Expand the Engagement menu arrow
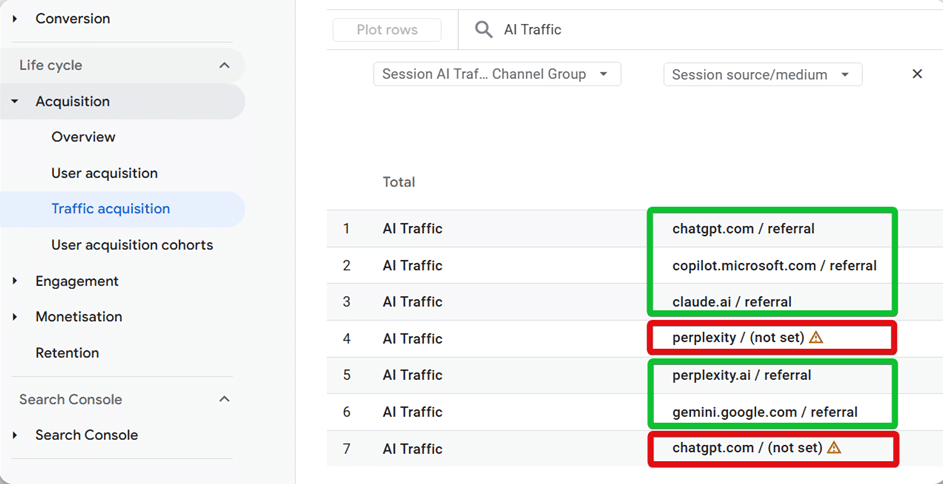 pos(15,281)
